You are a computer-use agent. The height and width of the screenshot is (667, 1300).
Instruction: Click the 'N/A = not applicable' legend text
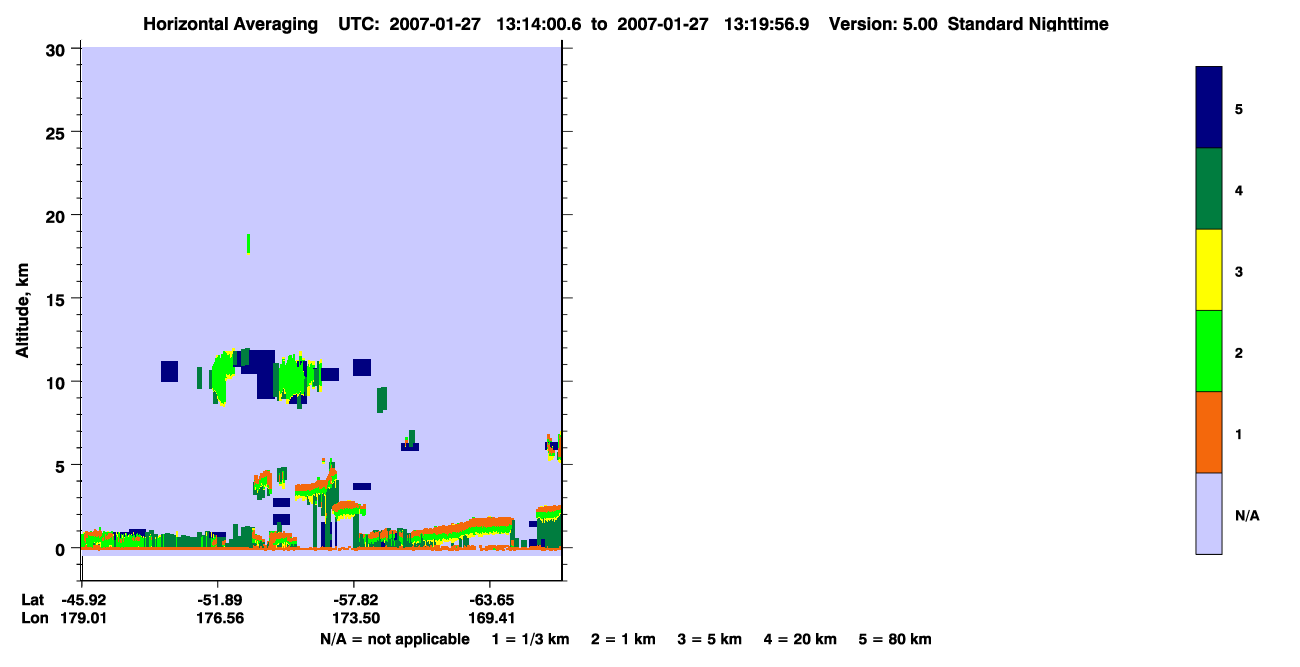pos(394,639)
